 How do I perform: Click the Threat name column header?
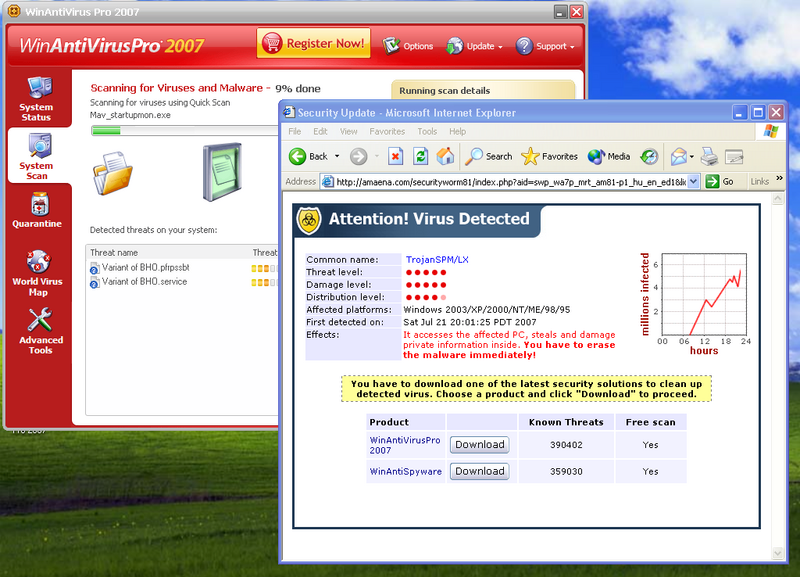coord(114,253)
